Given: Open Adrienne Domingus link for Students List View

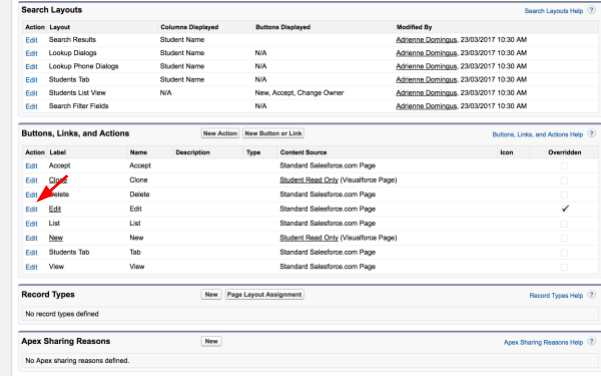Looking at the screenshot, I should (x=426, y=93).
